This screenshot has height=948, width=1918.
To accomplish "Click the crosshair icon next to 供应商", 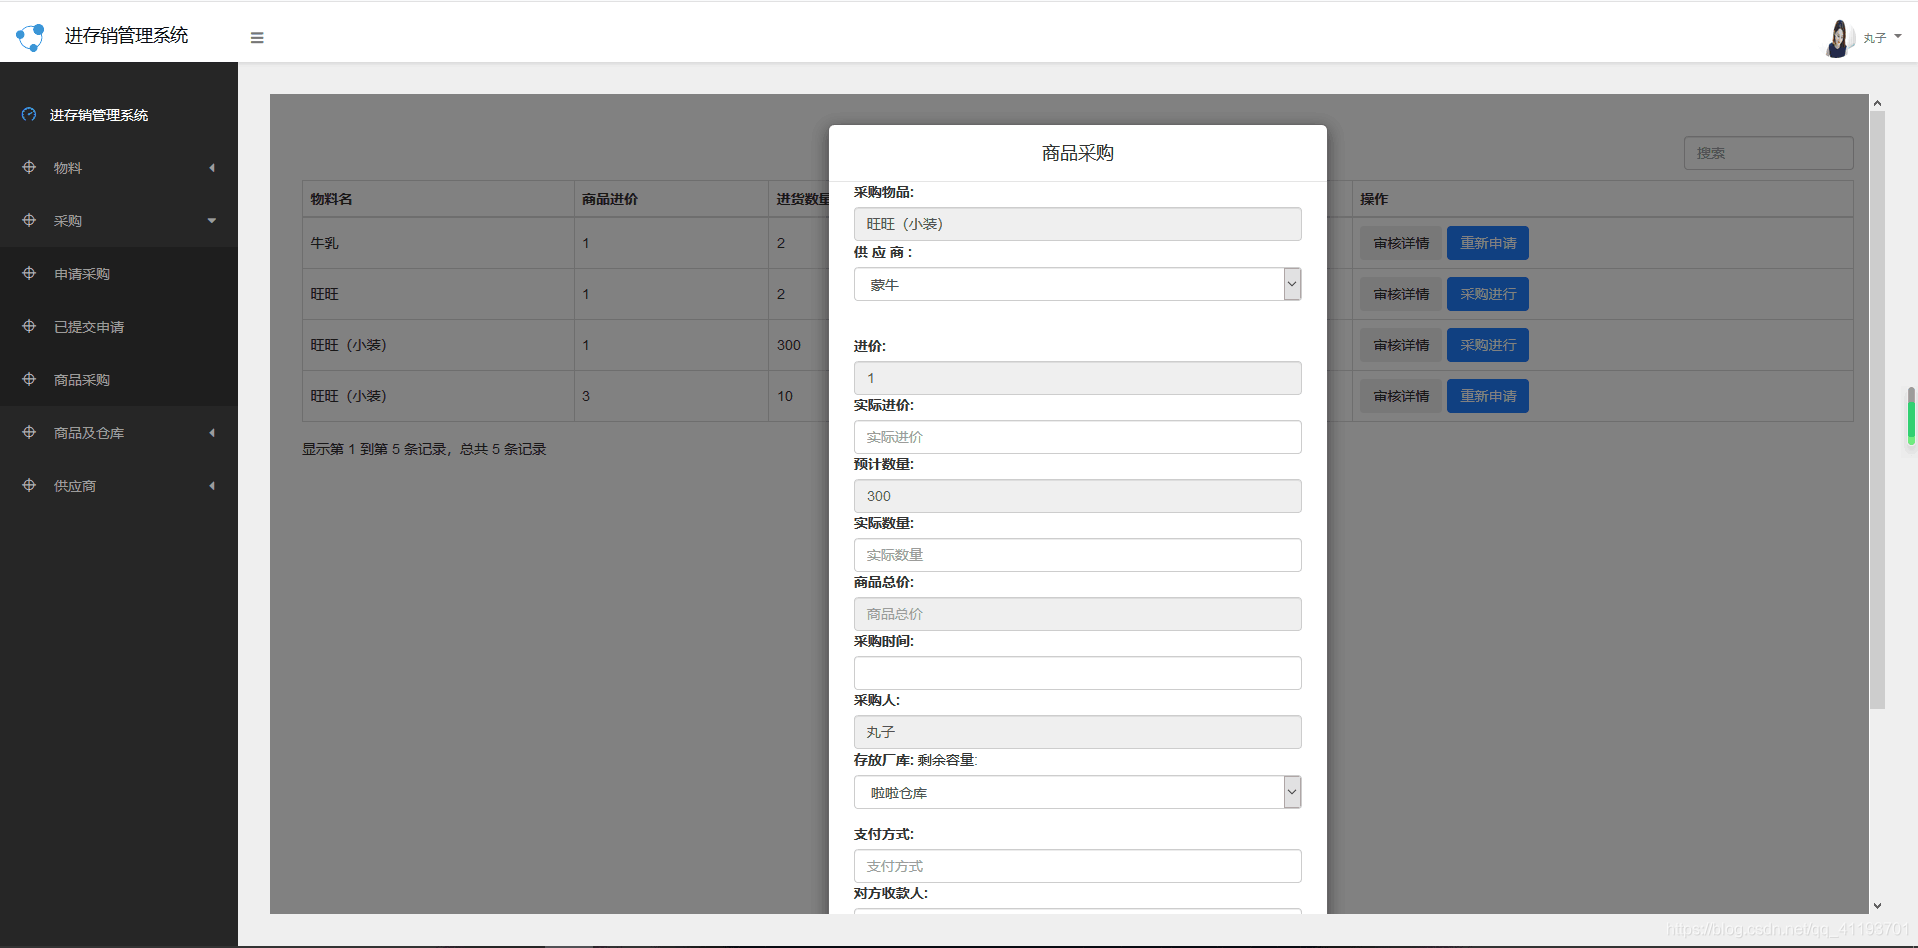I will coord(29,485).
